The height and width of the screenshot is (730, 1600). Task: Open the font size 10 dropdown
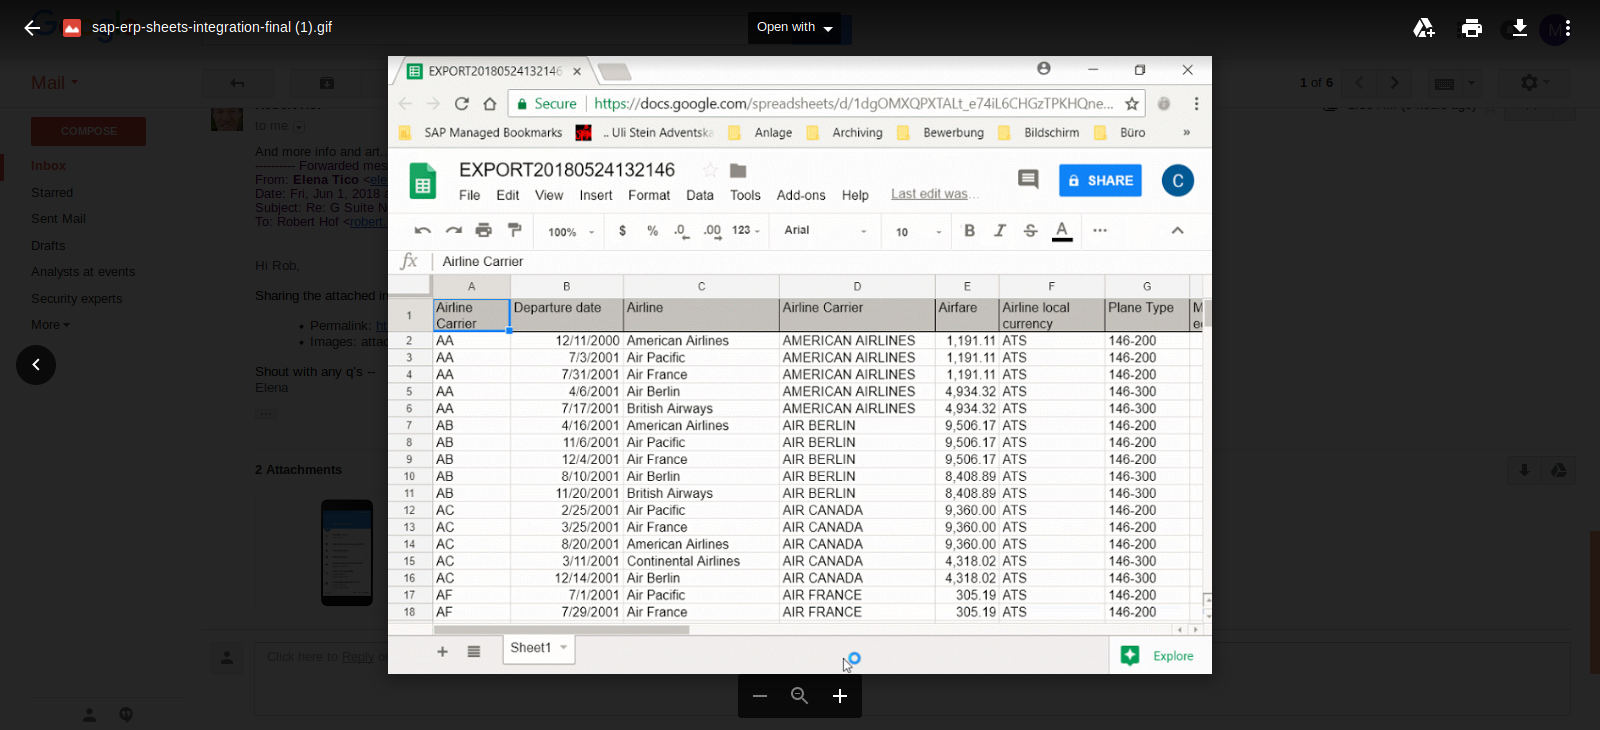coord(918,232)
